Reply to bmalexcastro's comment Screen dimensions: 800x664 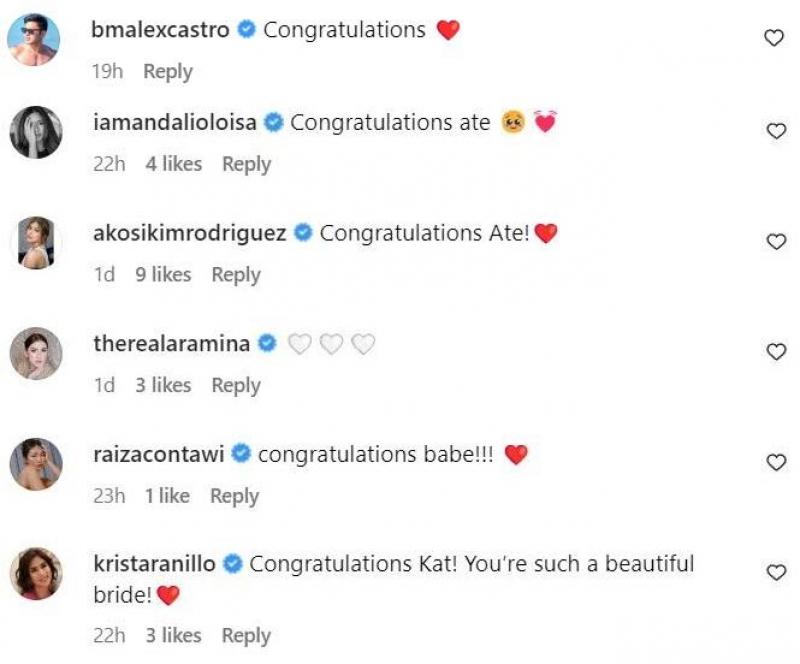coord(168,72)
